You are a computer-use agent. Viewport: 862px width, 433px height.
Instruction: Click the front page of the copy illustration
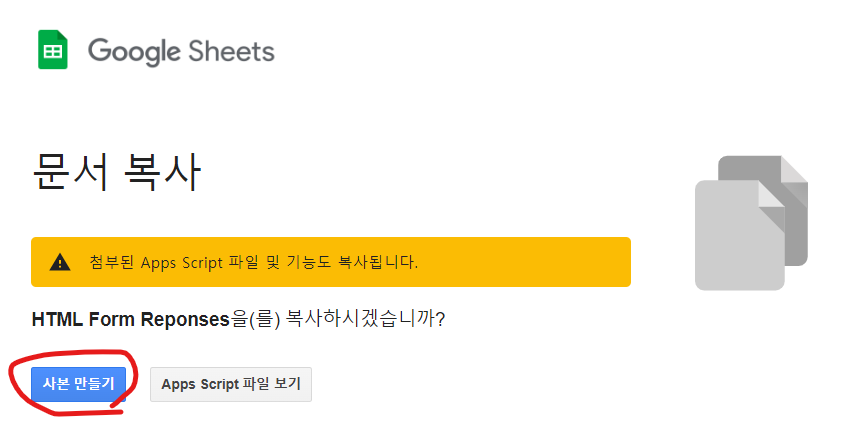(739, 235)
